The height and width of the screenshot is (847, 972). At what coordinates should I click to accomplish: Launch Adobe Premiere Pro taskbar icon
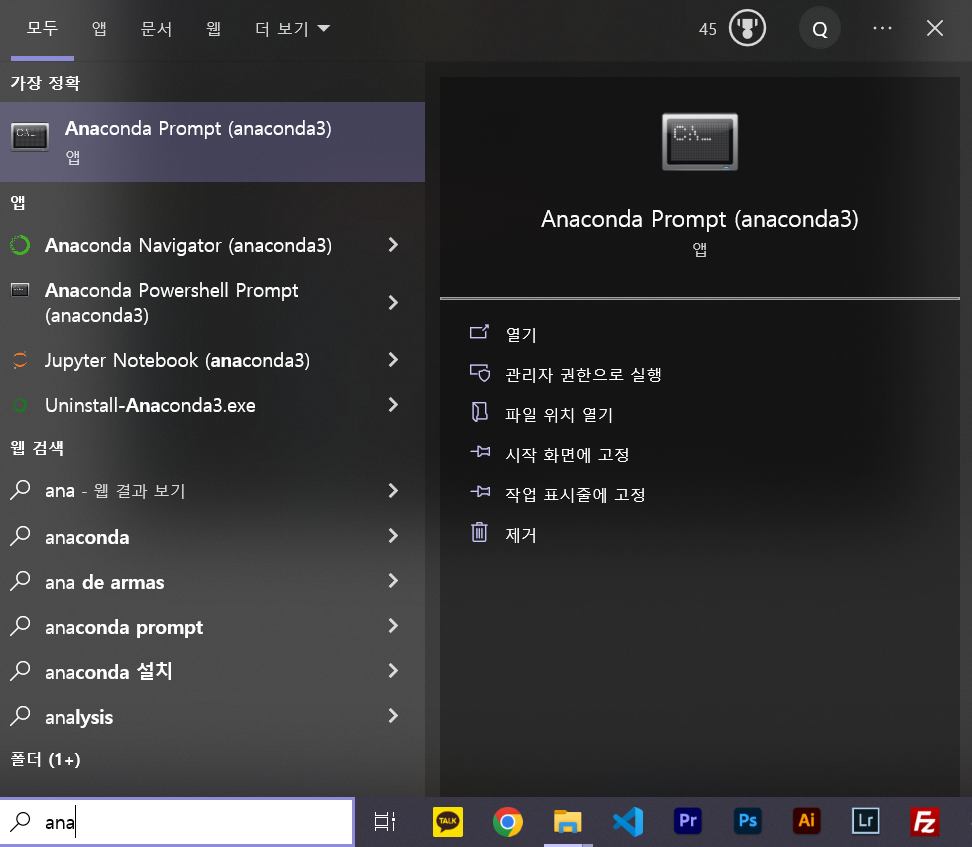[x=687, y=821]
